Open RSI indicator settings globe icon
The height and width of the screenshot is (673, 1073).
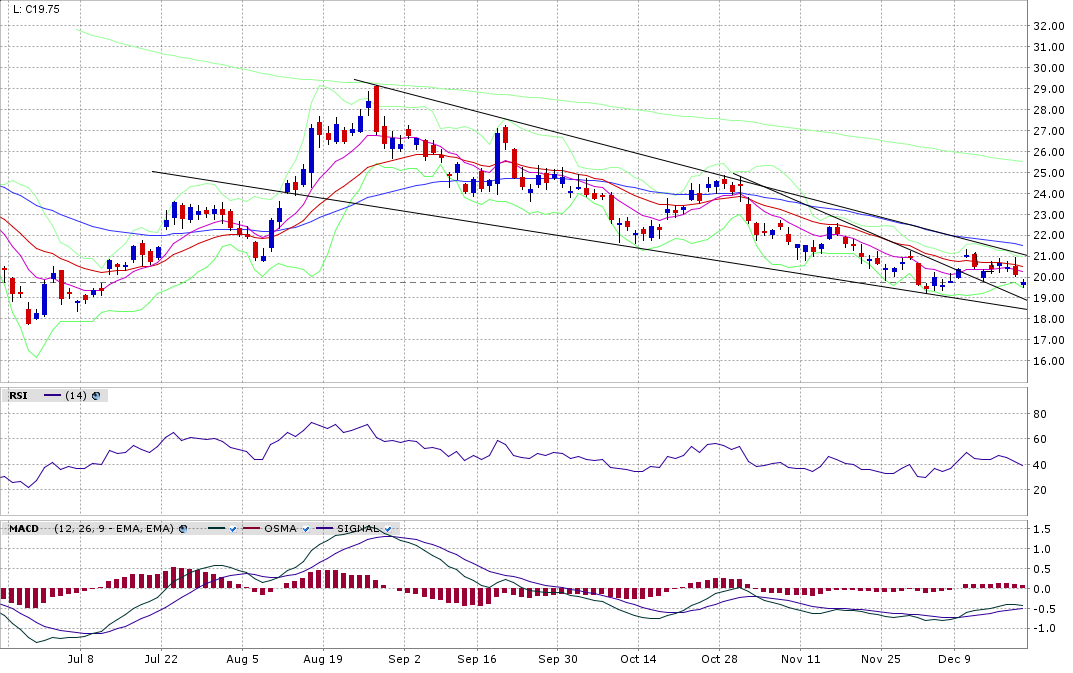[x=96, y=396]
